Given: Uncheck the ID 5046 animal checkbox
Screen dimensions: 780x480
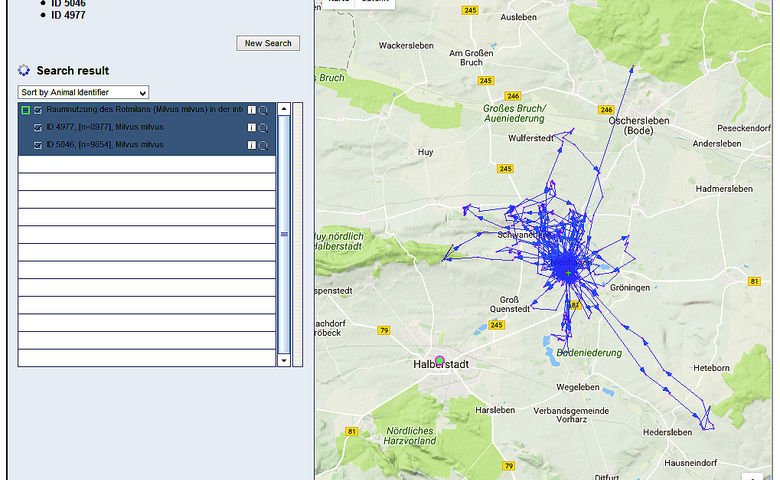Looking at the screenshot, I should pos(38,145).
